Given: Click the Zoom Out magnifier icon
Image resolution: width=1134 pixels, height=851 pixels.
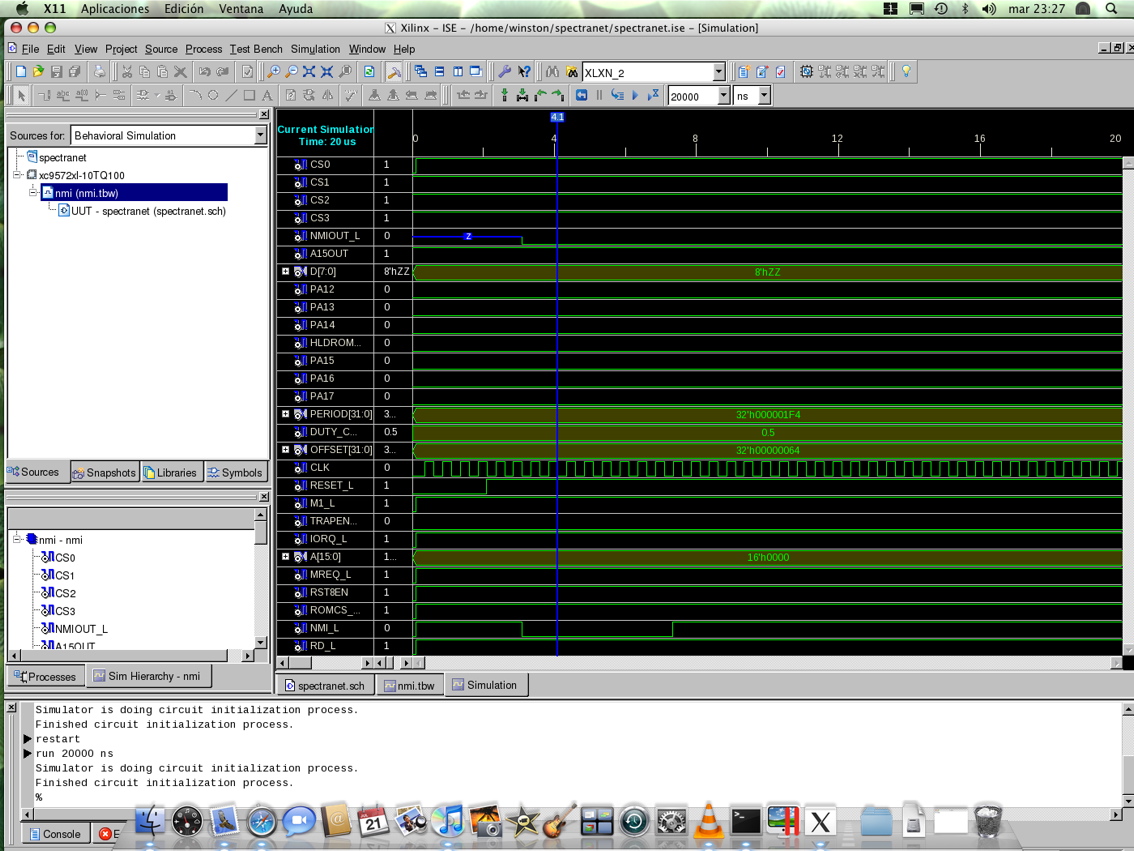Looking at the screenshot, I should 291,72.
